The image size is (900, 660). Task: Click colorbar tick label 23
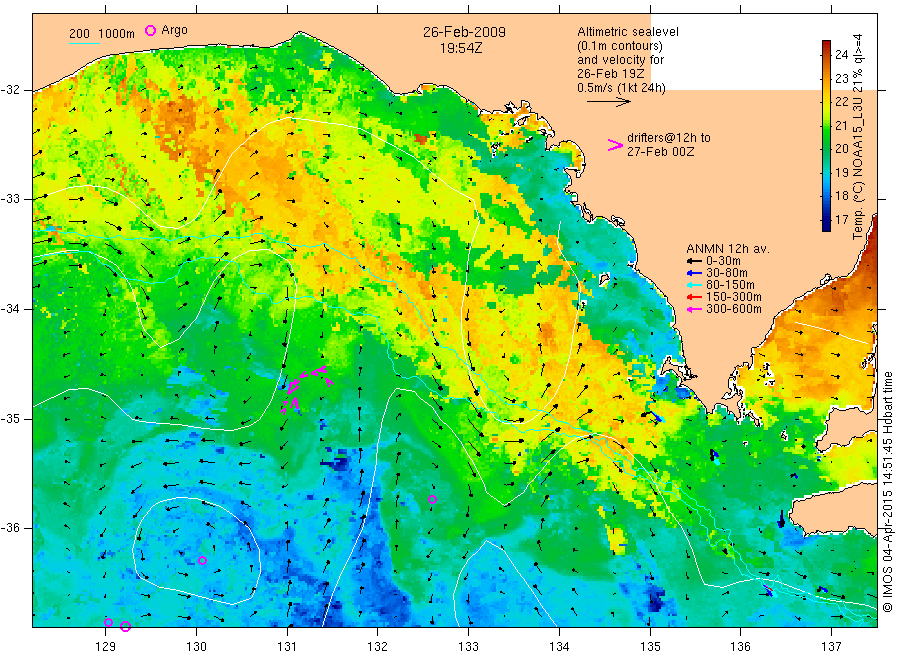point(841,78)
